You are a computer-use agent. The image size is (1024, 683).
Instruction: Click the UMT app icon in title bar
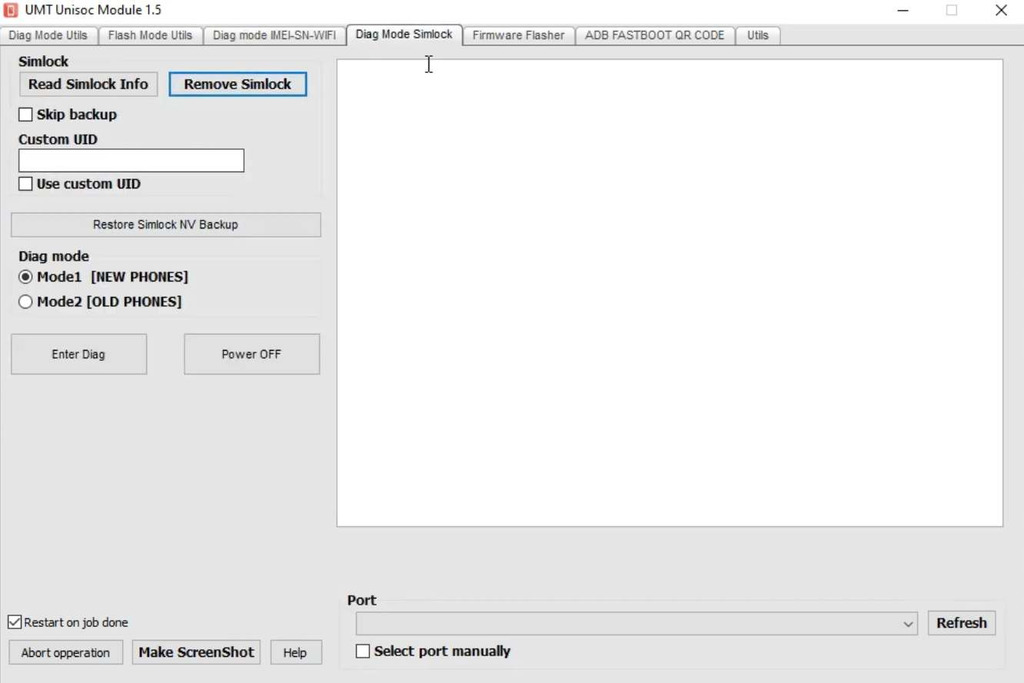click(10, 10)
